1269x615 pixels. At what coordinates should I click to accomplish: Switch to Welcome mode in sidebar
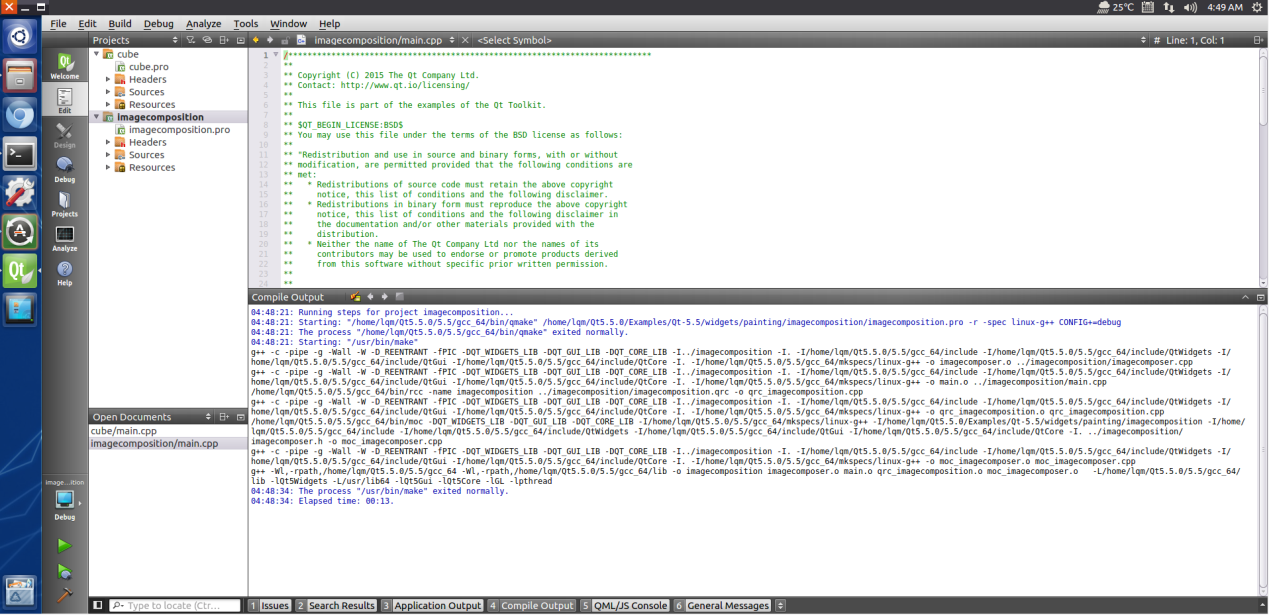pyautogui.click(x=64, y=66)
